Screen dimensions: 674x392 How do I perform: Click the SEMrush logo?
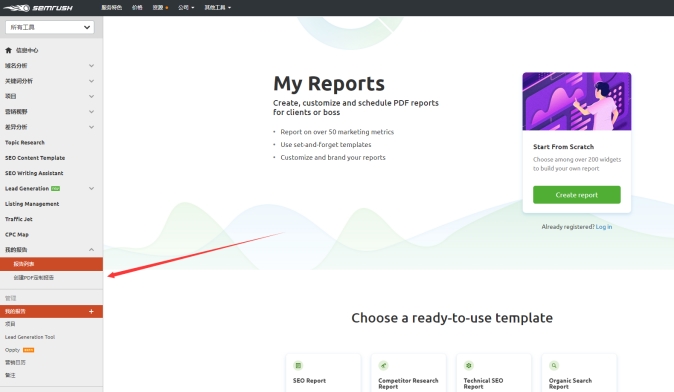point(38,8)
